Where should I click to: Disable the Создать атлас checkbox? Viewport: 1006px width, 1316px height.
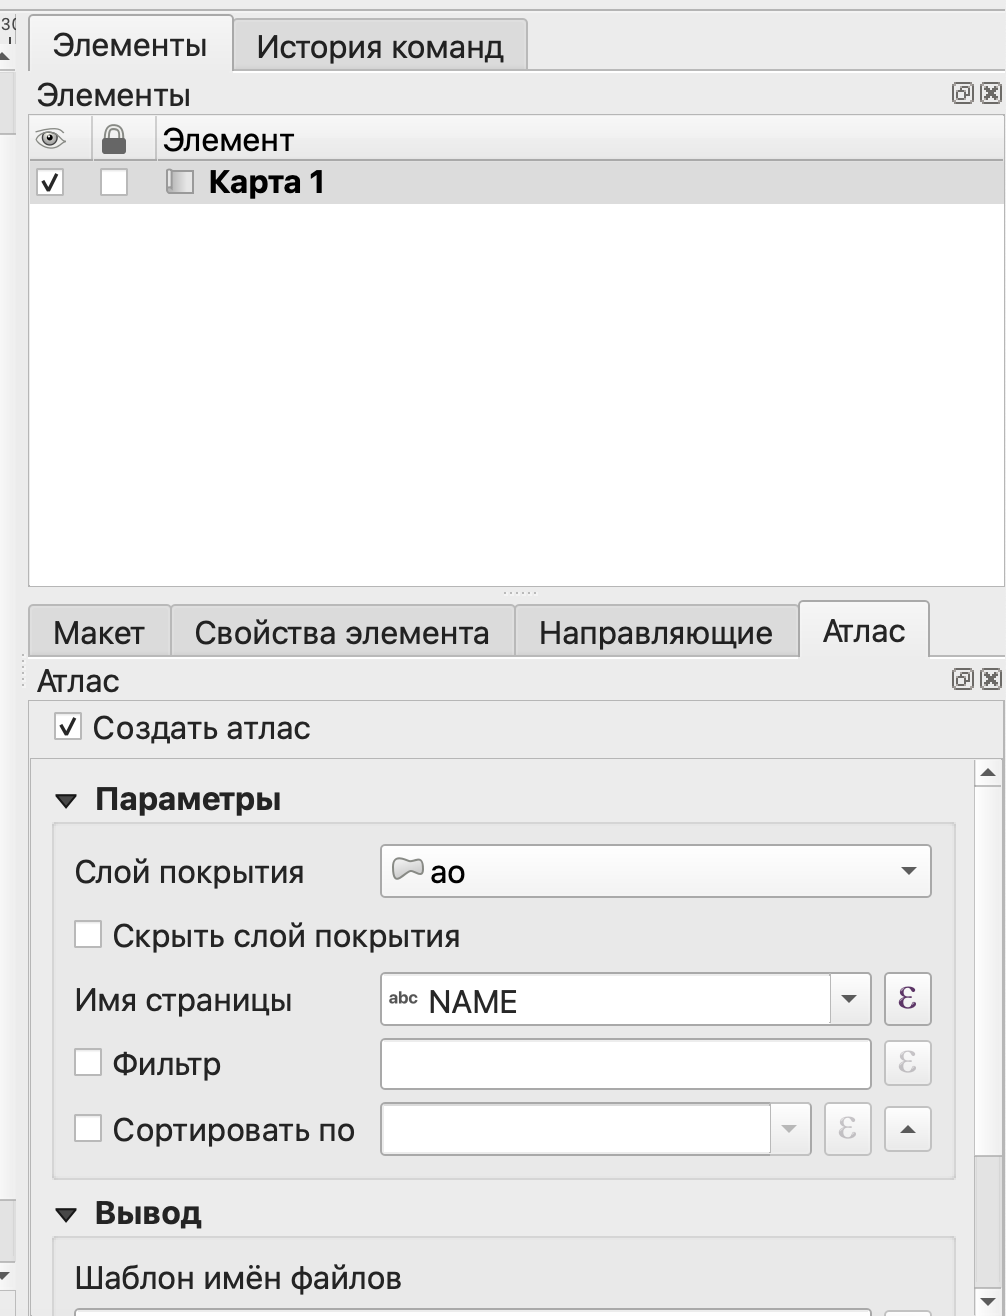click(x=68, y=728)
